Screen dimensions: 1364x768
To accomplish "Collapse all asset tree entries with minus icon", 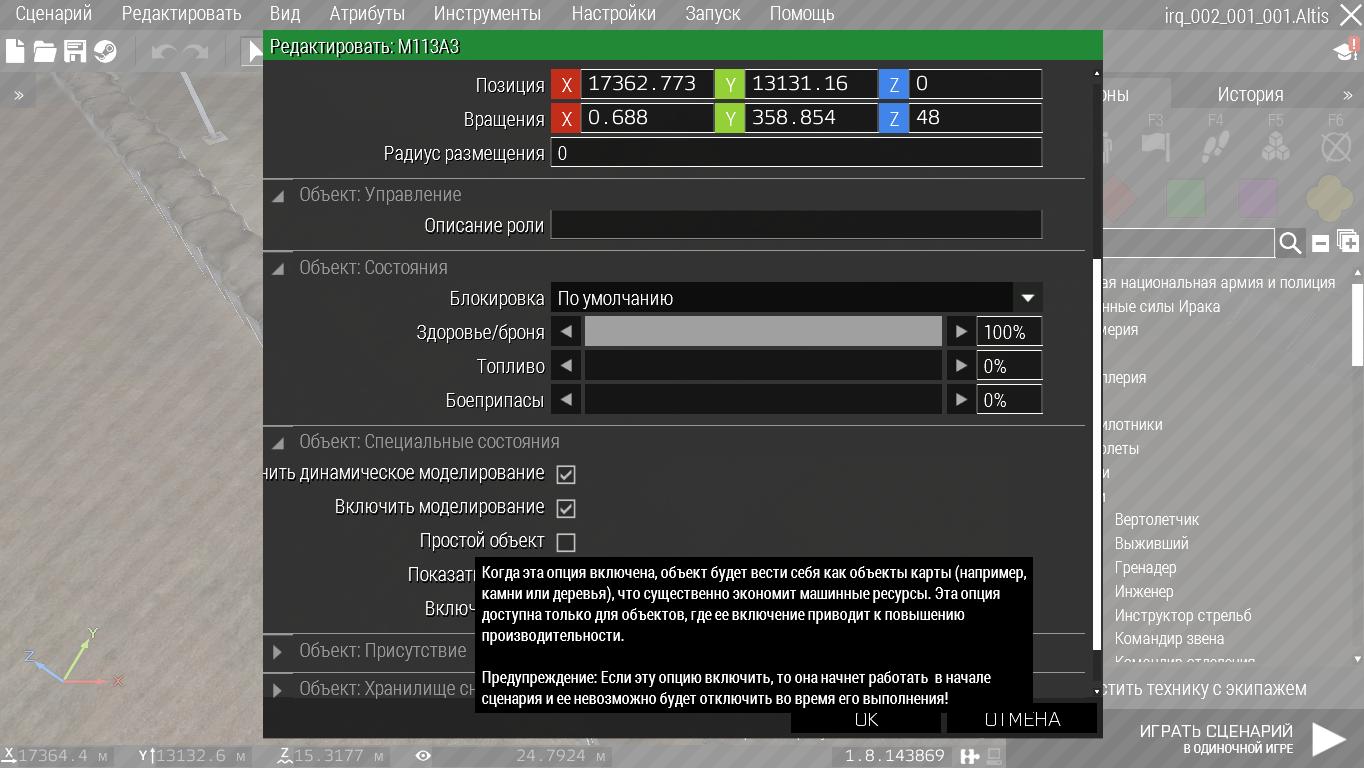I will [1320, 243].
